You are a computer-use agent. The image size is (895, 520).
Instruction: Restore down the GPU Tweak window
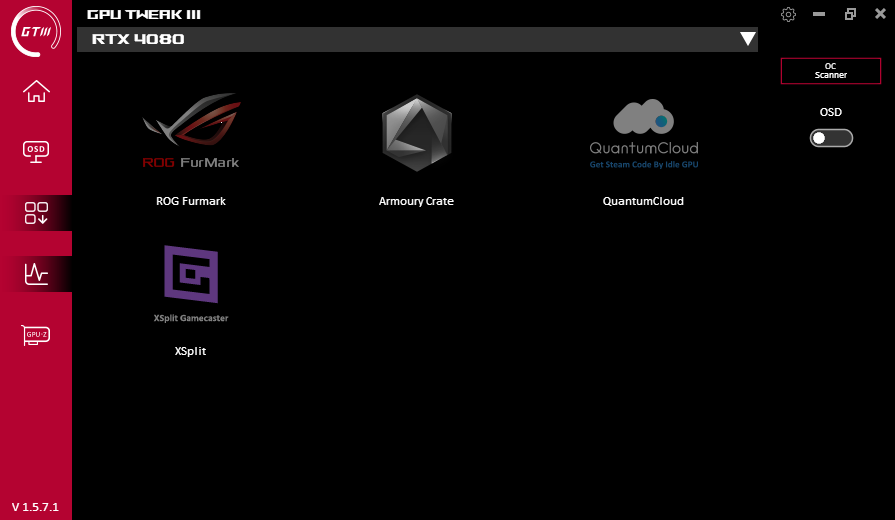click(x=850, y=14)
